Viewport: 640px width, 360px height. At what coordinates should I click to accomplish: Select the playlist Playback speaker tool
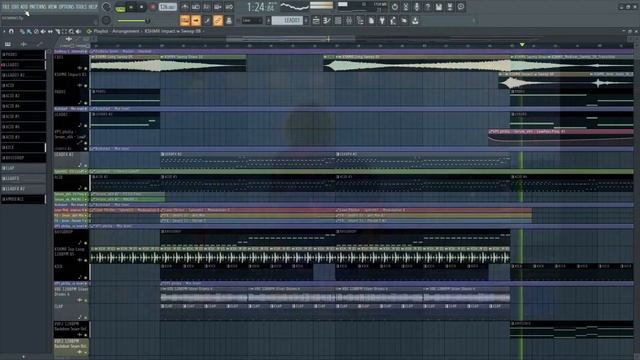pyautogui.click(x=78, y=31)
